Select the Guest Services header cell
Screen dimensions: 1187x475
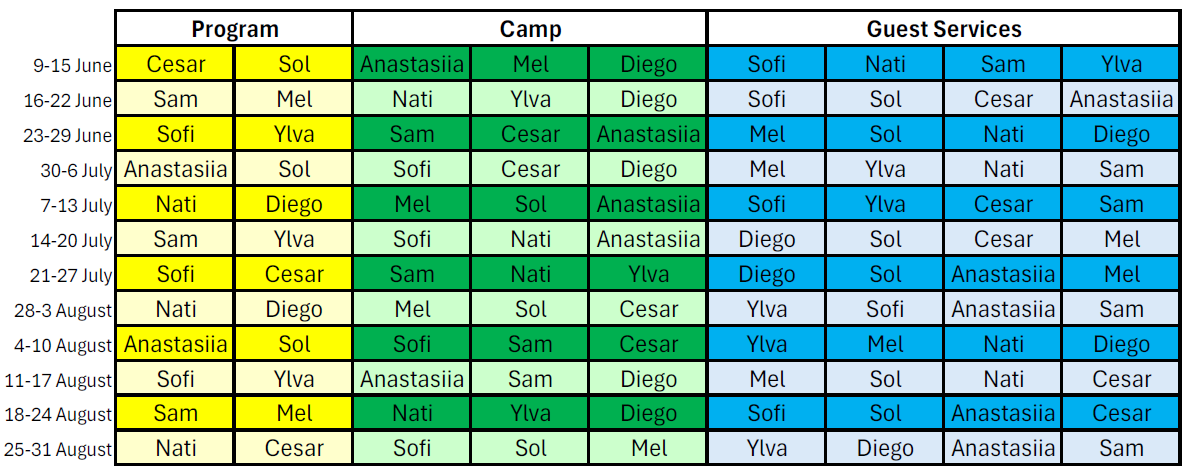point(943,29)
